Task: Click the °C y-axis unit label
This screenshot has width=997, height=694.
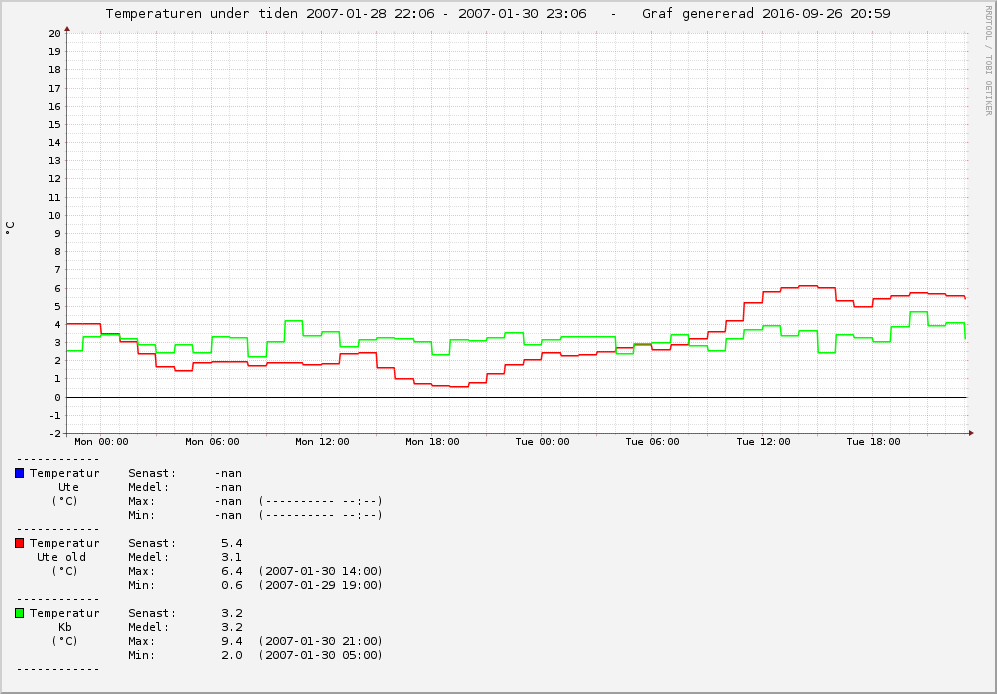Action: [10, 228]
